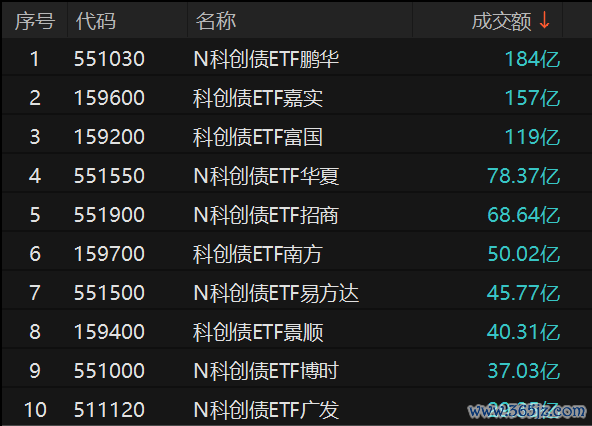Select code 159700 in the table
Screen dimensions: 592x426
pos(109,254)
